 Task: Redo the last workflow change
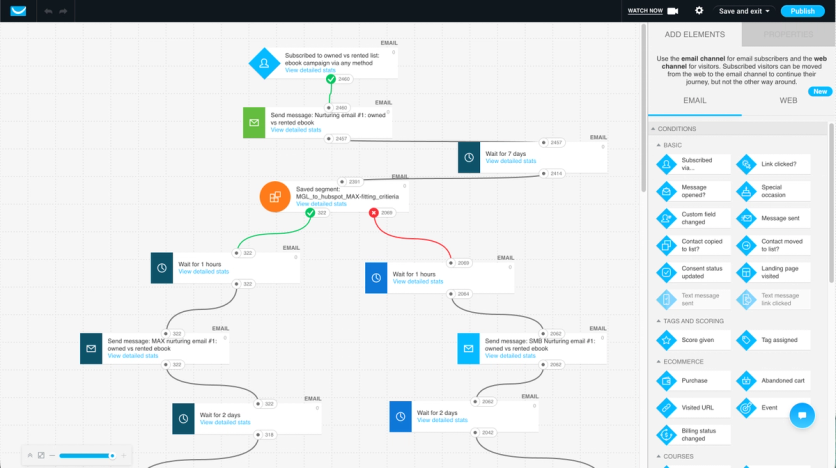pos(63,11)
